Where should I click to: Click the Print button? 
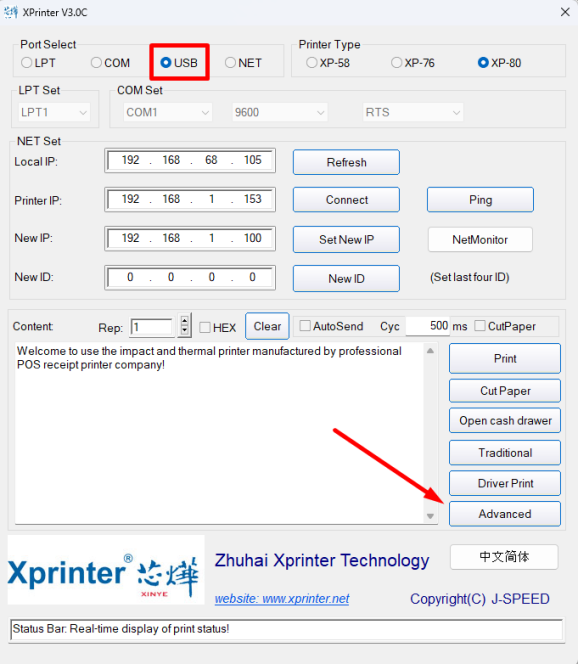click(x=505, y=358)
